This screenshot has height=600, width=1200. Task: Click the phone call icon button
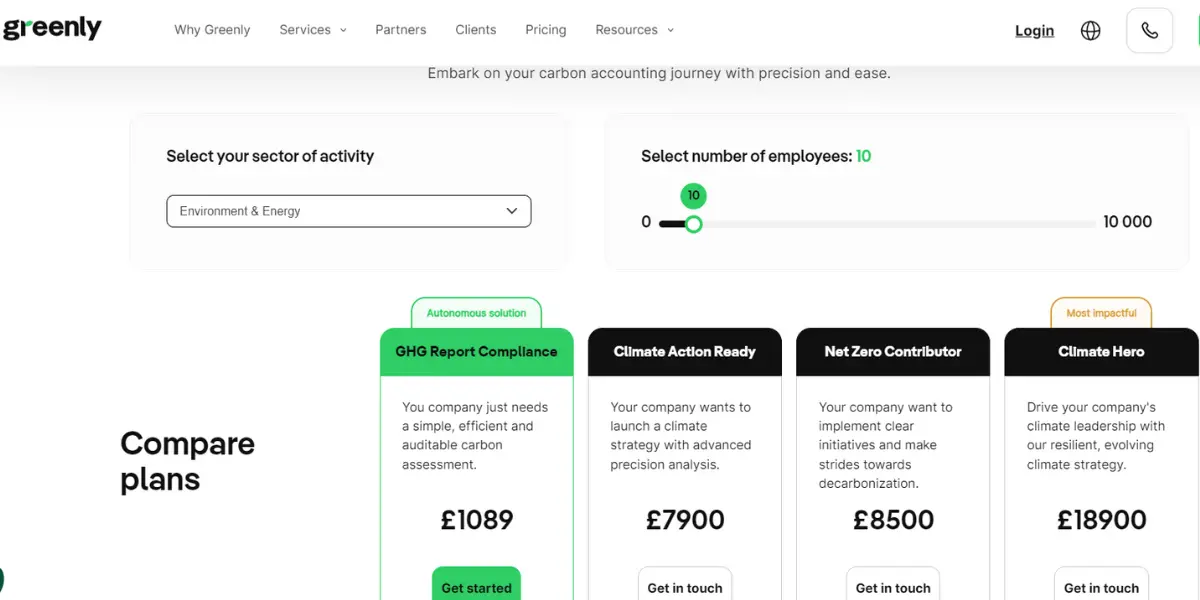pyautogui.click(x=1150, y=31)
